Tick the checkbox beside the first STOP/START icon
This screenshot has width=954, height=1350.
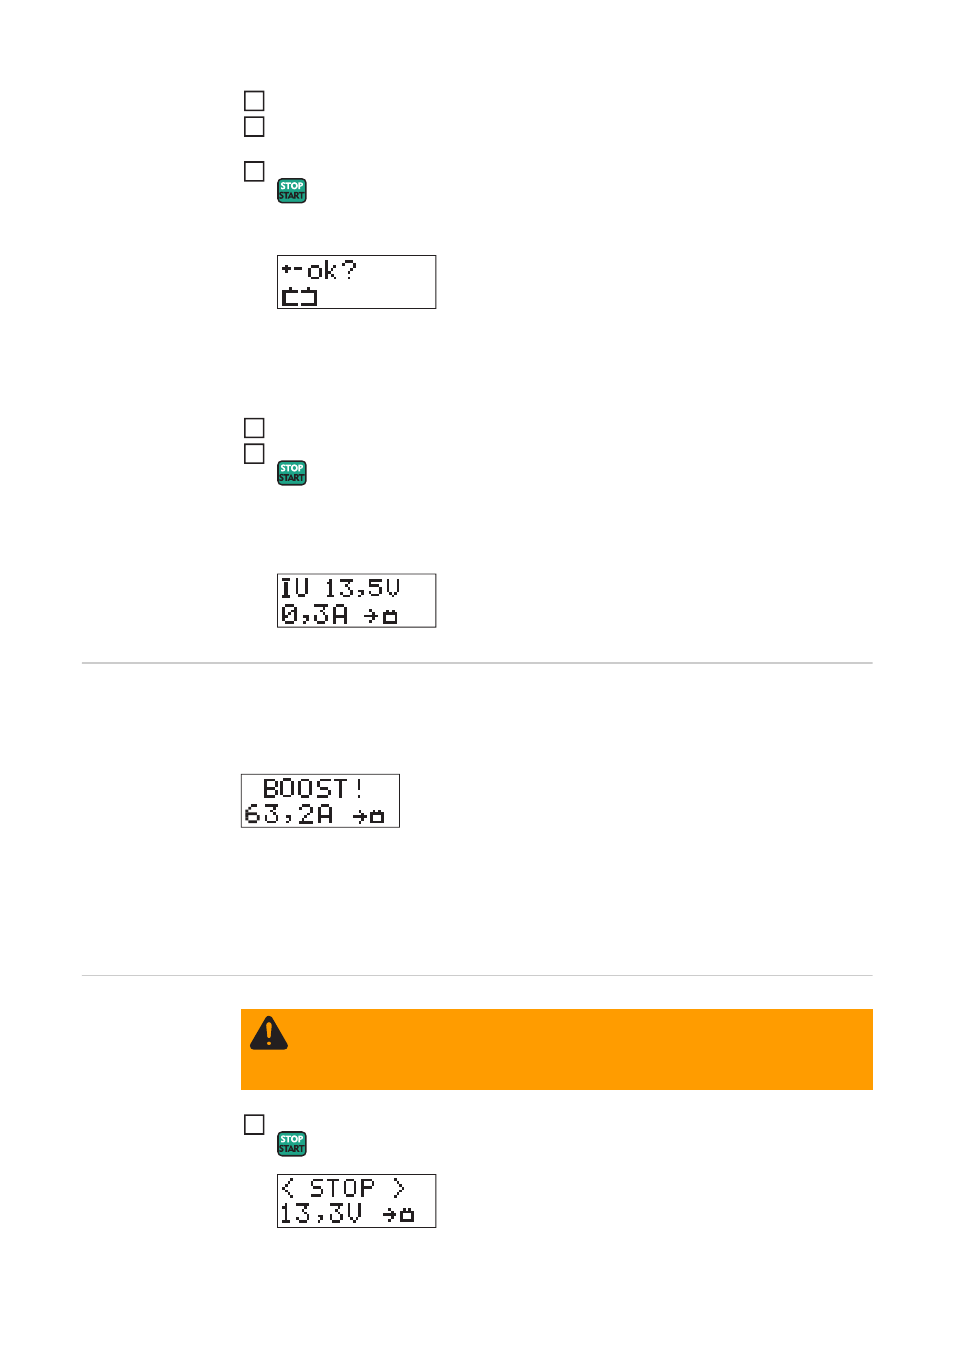(x=255, y=172)
